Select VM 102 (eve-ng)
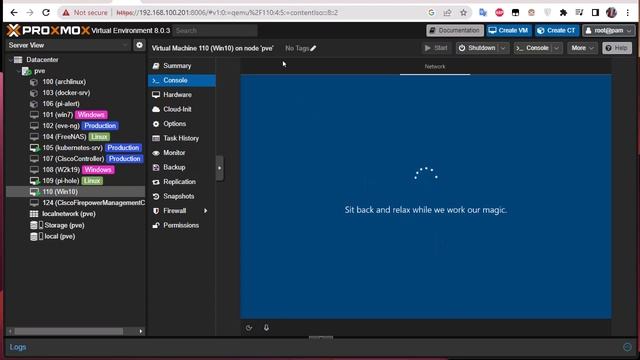640x360 pixels. (x=61, y=126)
